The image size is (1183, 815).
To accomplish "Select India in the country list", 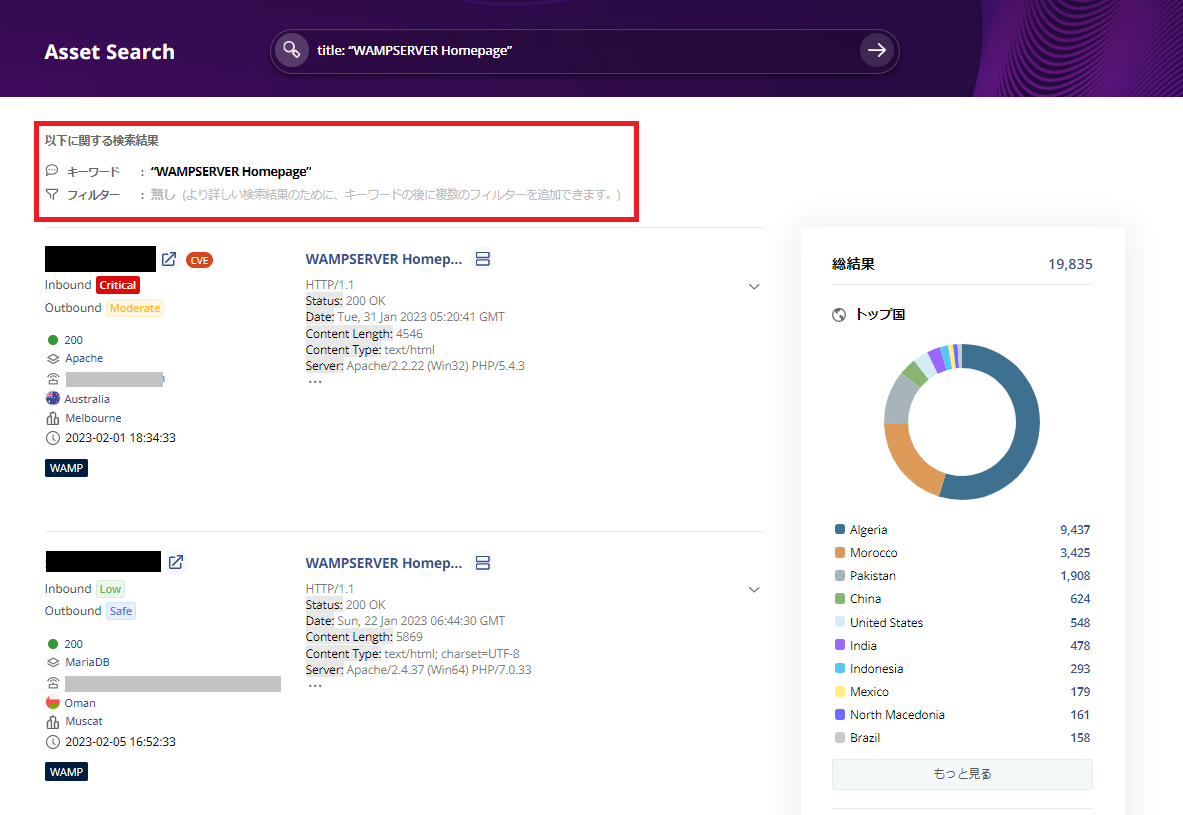I will (x=863, y=646).
